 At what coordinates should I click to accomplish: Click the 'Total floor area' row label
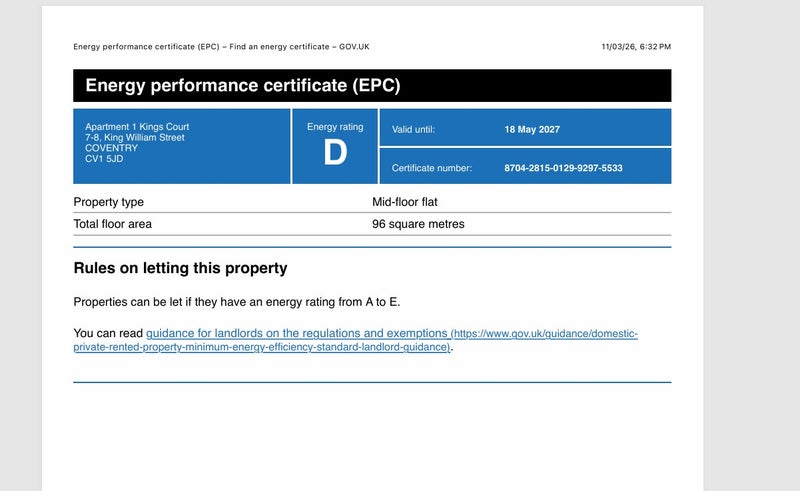tap(113, 224)
